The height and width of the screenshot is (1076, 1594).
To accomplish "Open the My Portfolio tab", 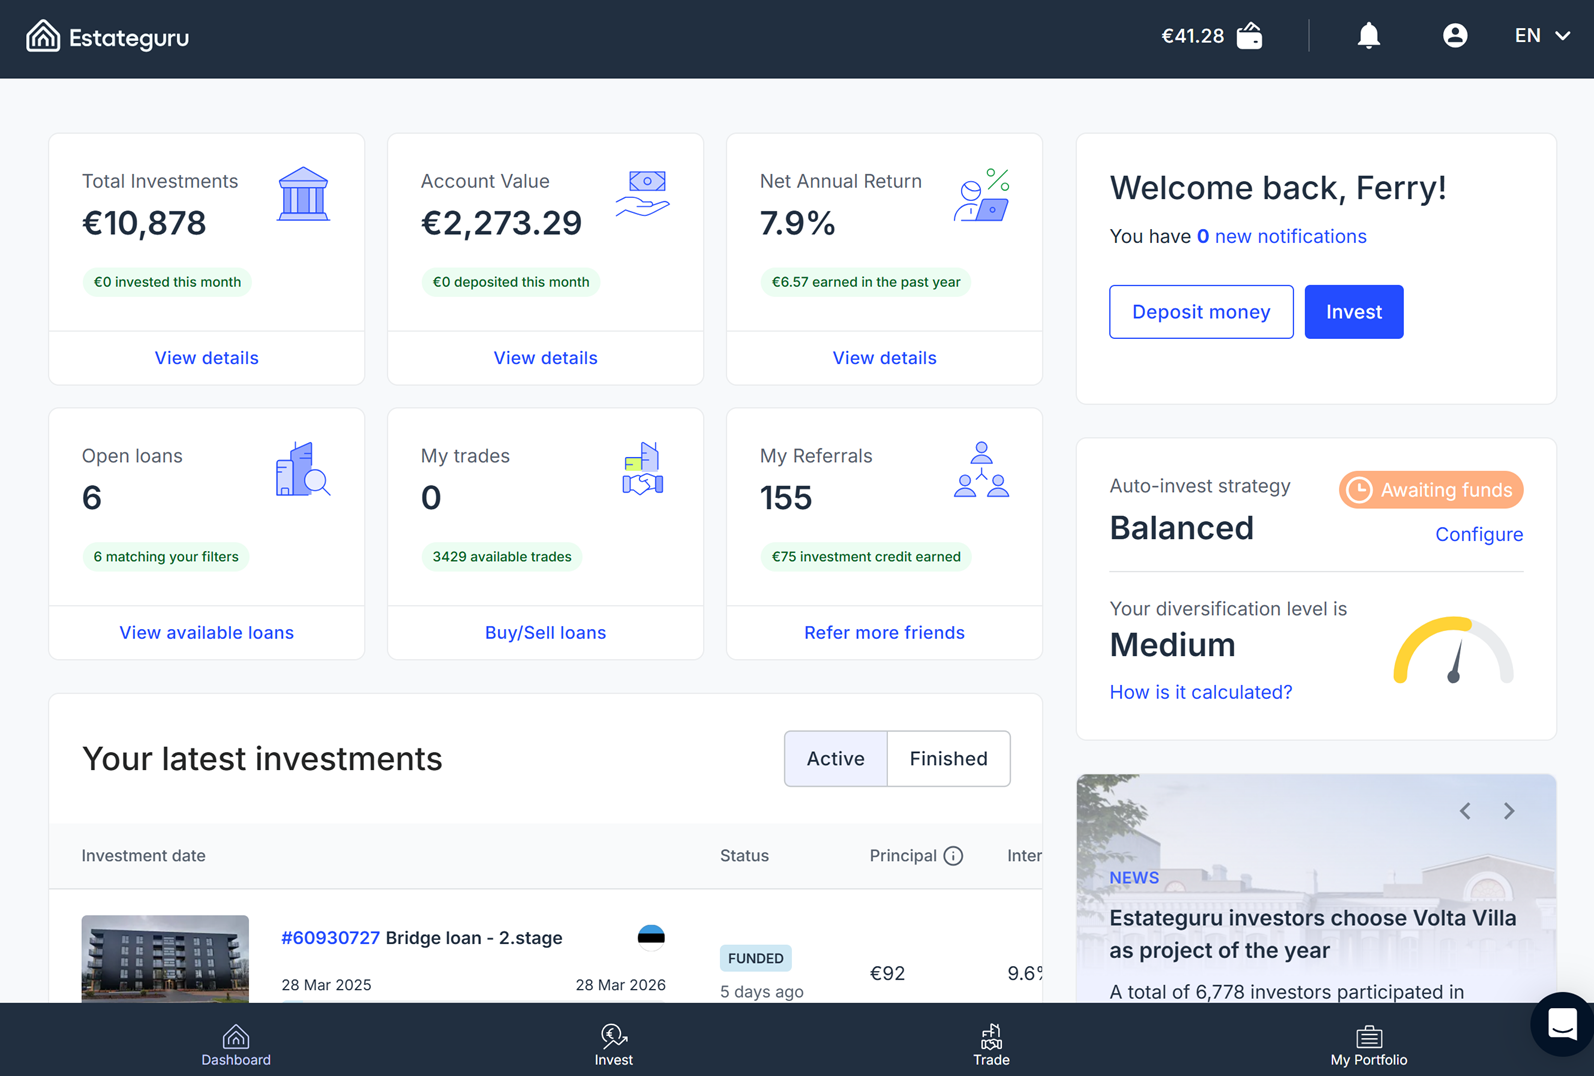I will (1368, 1044).
